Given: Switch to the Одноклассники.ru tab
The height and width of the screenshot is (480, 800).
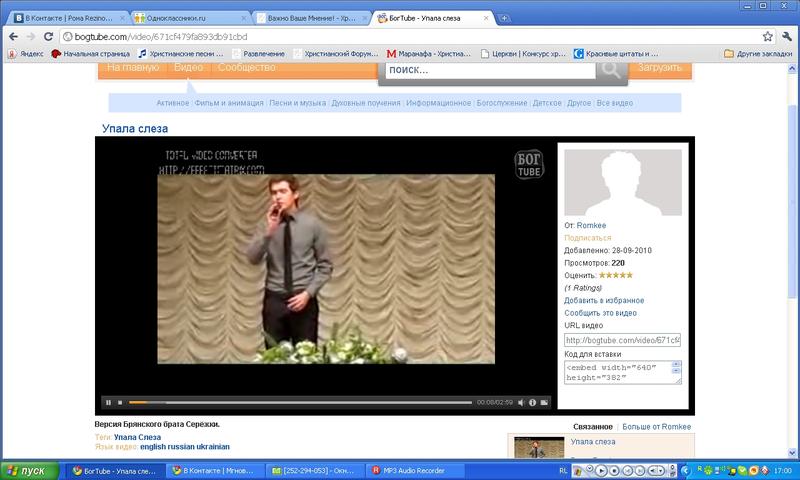Looking at the screenshot, I should (x=192, y=17).
